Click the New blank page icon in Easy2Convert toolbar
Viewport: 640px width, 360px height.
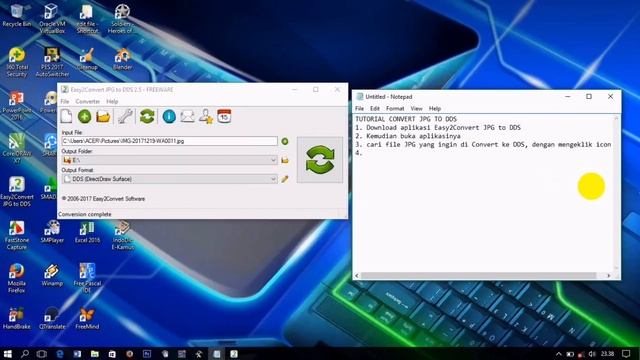point(66,116)
